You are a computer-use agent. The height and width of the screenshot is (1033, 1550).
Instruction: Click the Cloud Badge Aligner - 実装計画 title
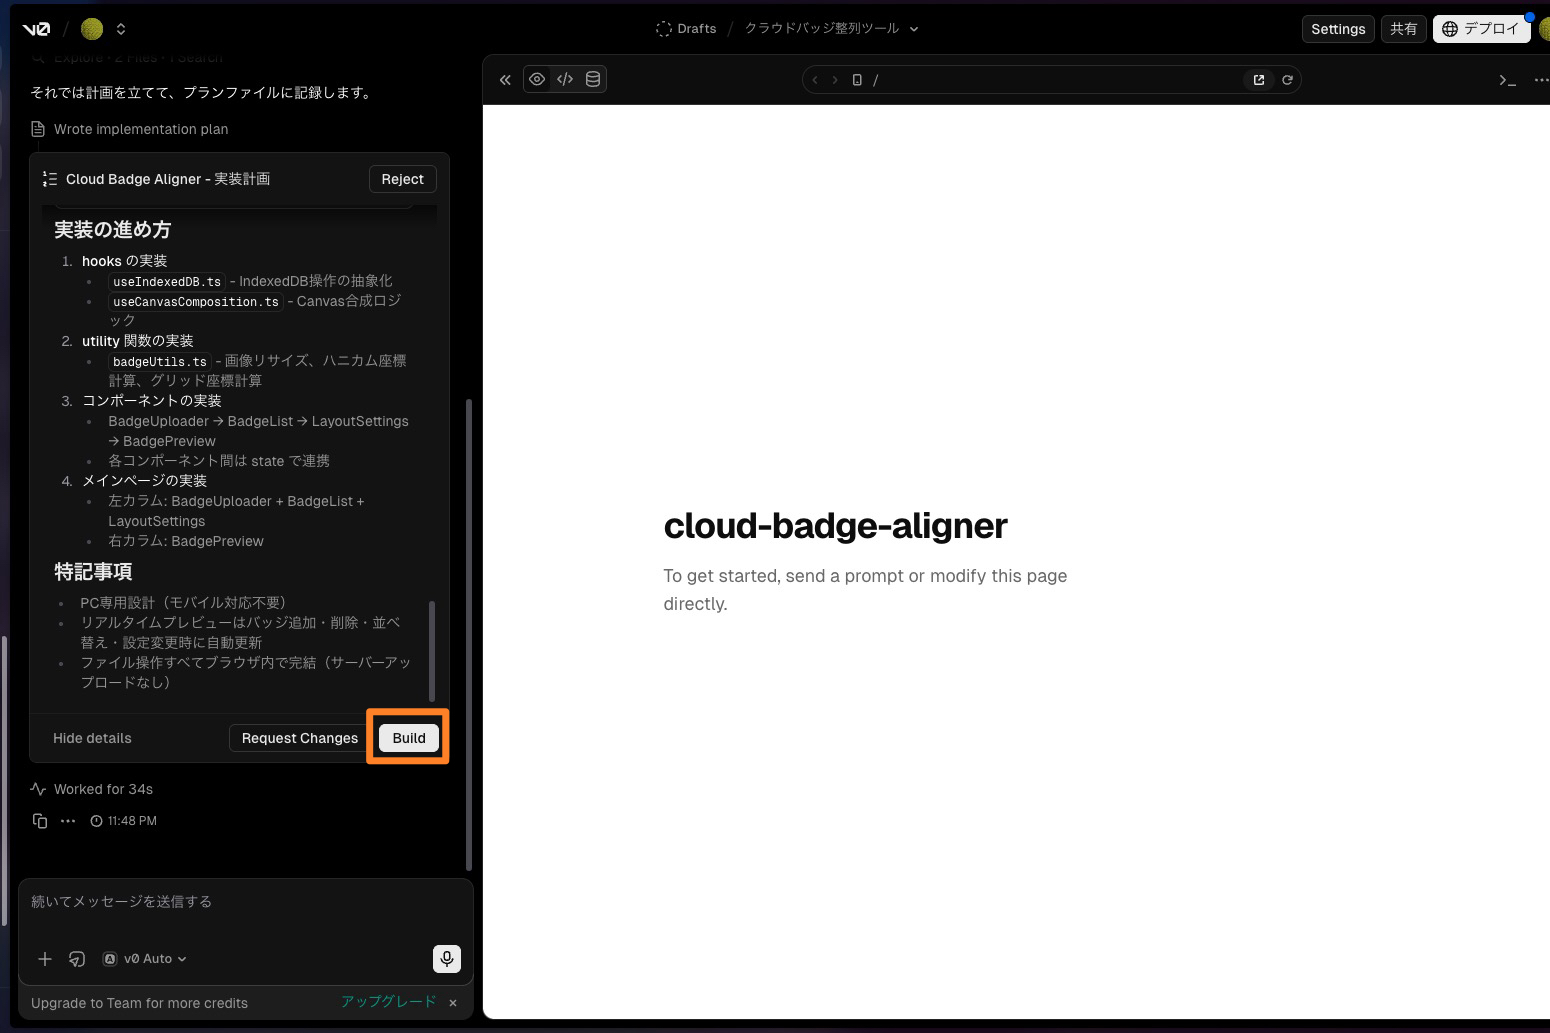pos(168,179)
